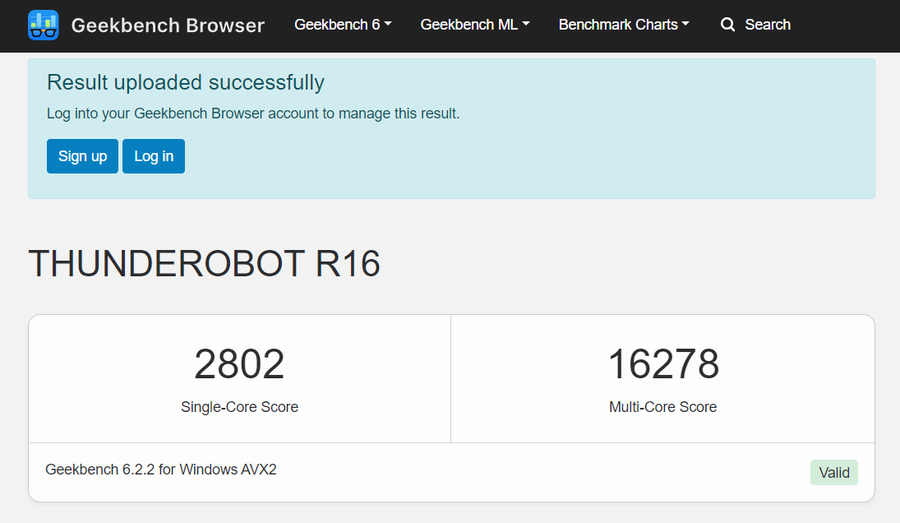Open the Geekbench Browser home link text
This screenshot has height=523, width=900.
pyautogui.click(x=168, y=25)
